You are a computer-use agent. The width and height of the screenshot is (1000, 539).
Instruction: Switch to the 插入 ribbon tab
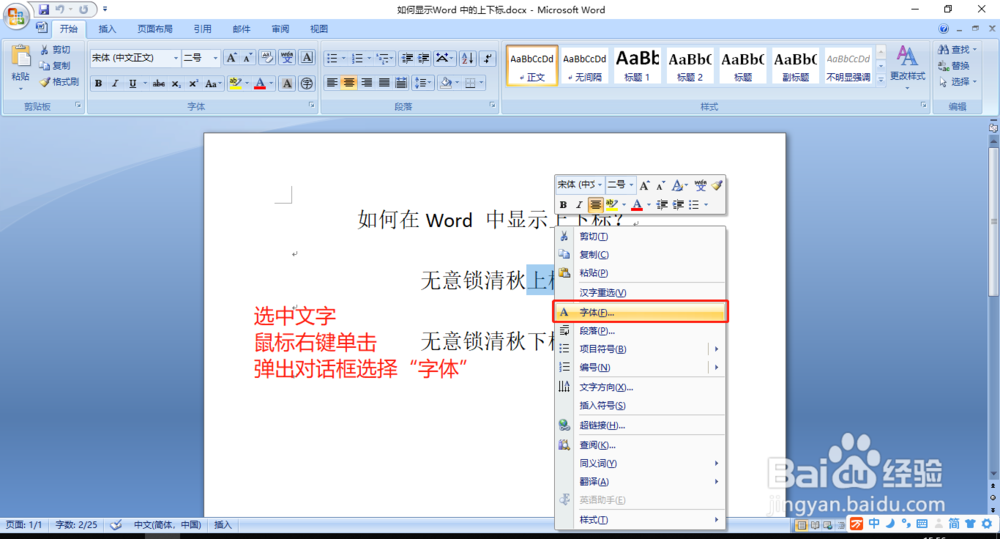point(107,29)
